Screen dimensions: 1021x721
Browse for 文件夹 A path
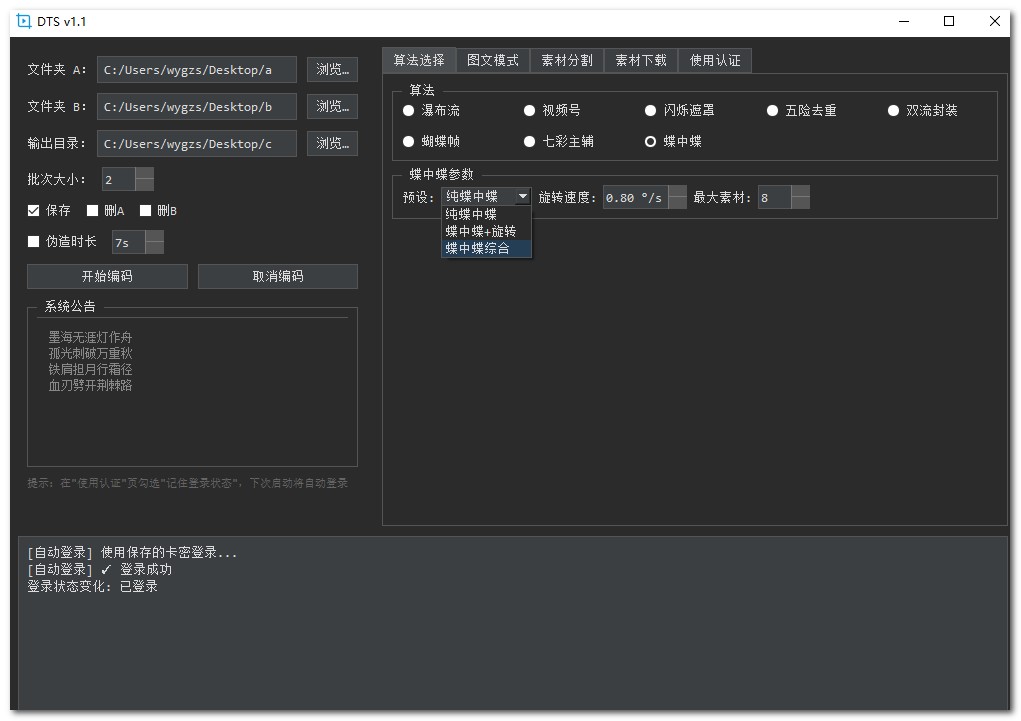[x=332, y=69]
